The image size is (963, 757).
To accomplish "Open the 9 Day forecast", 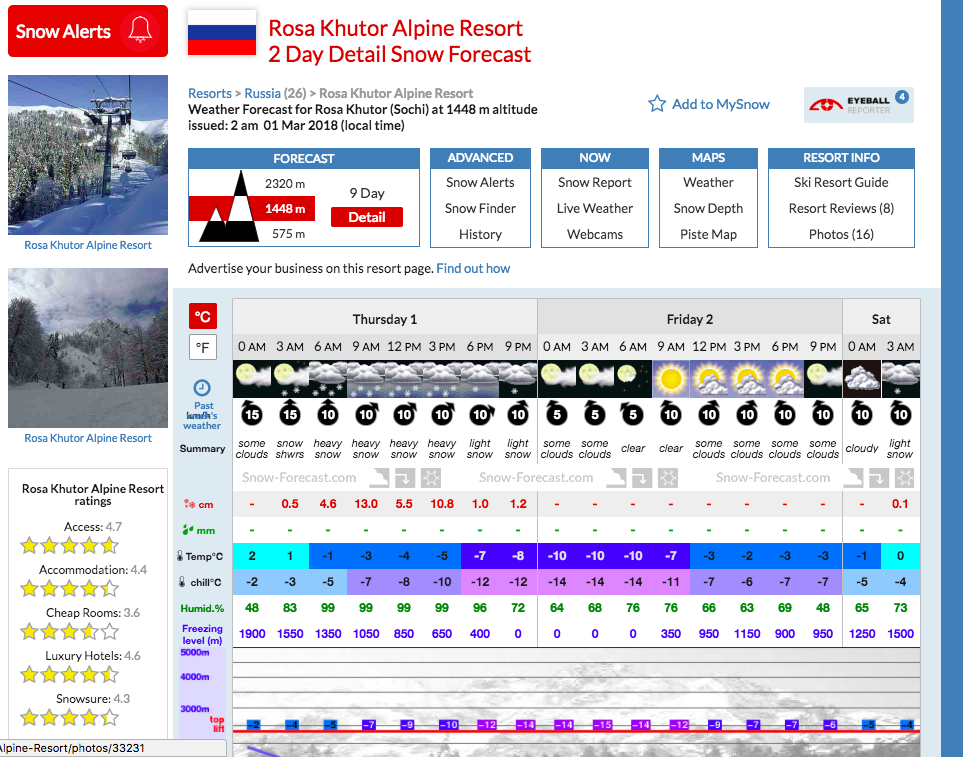I will [x=367, y=193].
